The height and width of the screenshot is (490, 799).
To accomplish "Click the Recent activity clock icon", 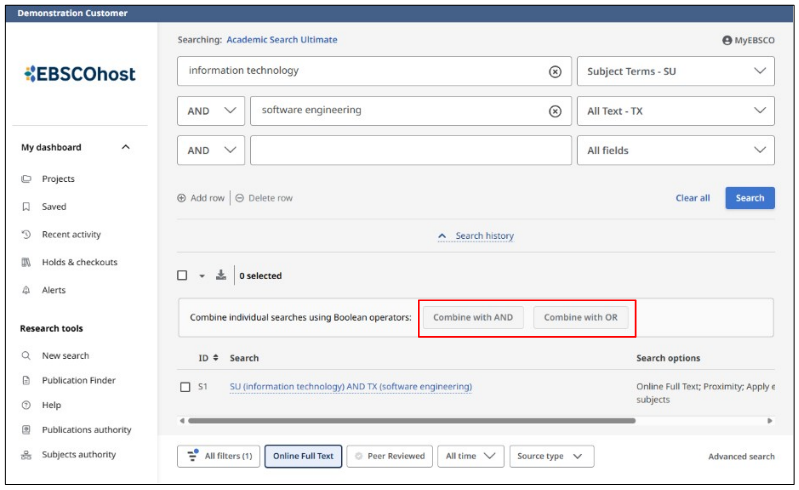I will point(26,234).
